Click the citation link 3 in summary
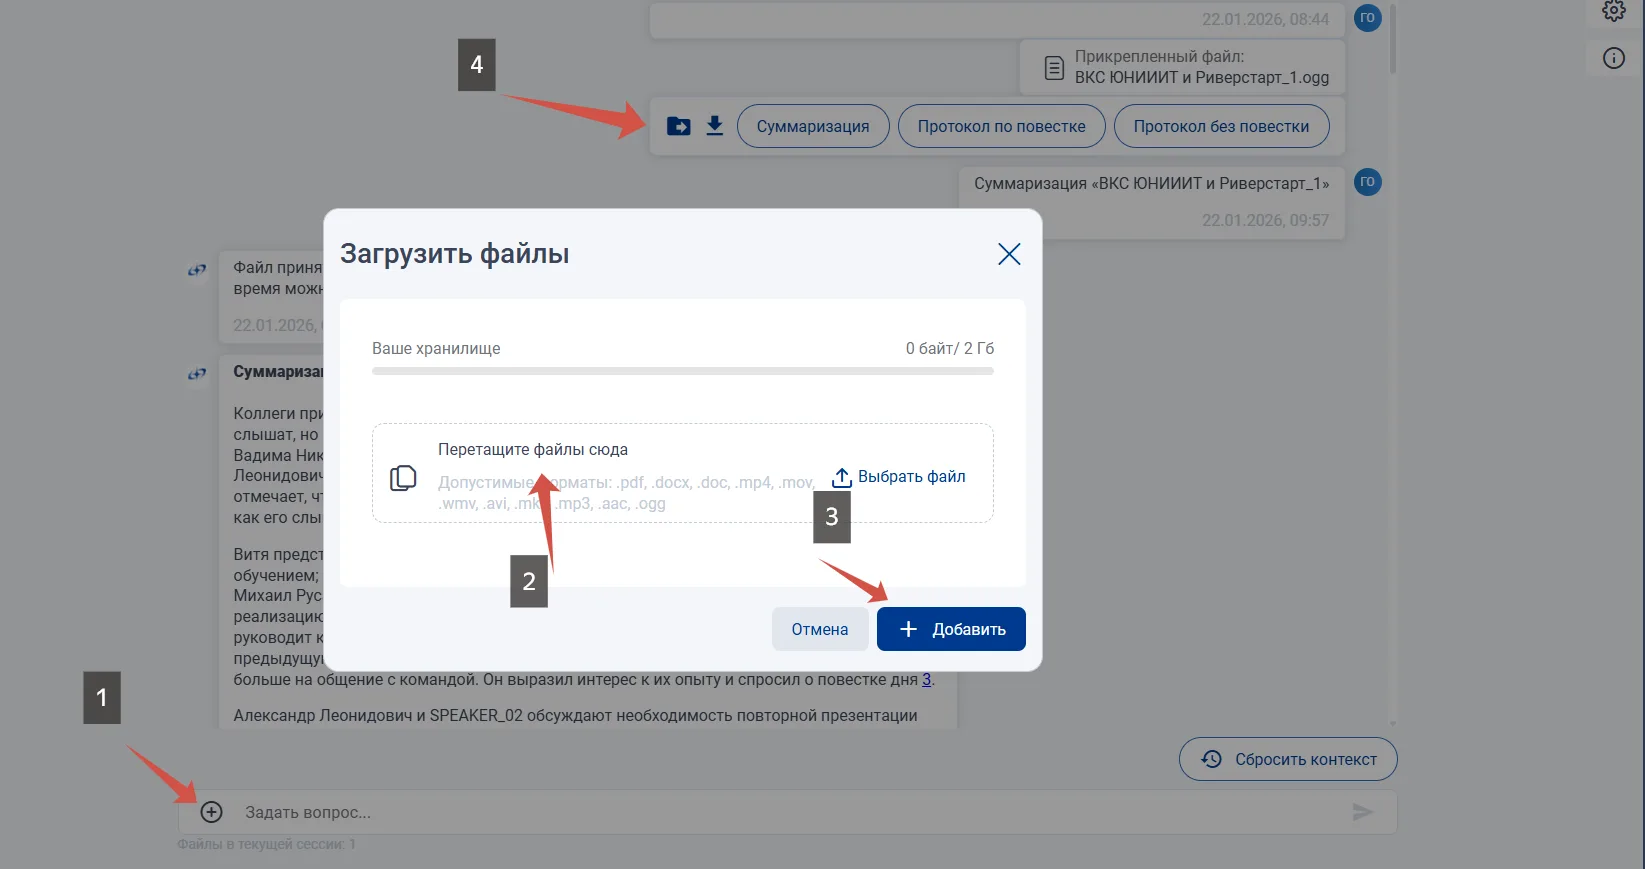The height and width of the screenshot is (869, 1645). coord(927,680)
